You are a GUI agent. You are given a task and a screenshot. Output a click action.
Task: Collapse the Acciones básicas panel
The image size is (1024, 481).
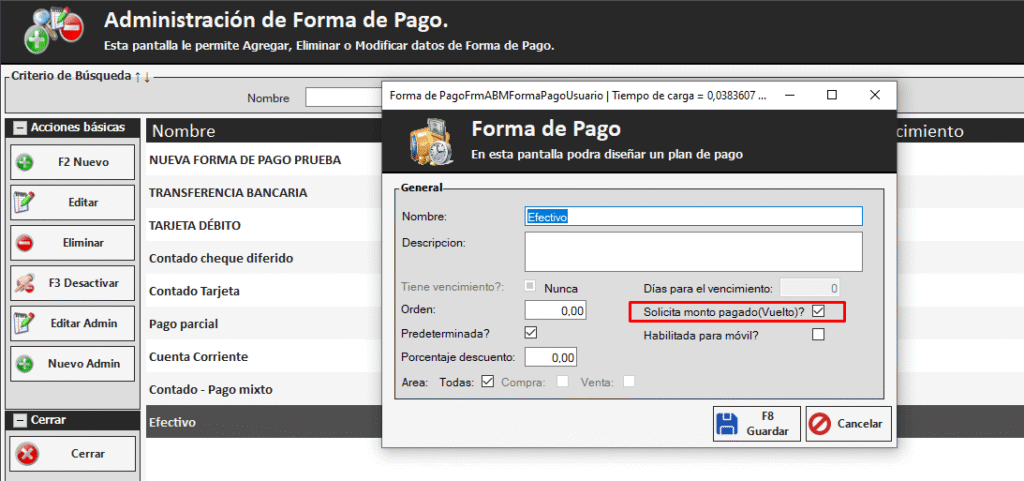click(x=19, y=128)
